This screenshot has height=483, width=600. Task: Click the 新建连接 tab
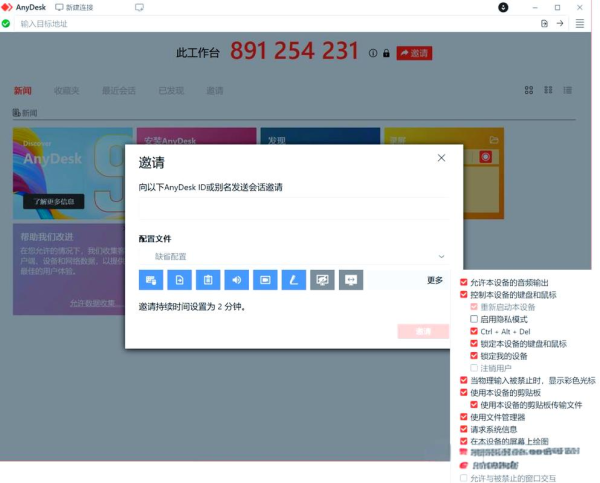tap(74, 7)
